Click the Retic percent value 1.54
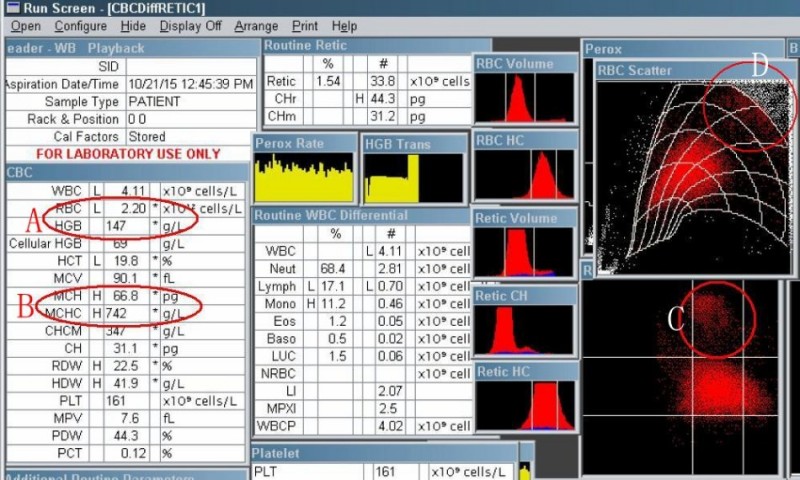 [x=328, y=81]
